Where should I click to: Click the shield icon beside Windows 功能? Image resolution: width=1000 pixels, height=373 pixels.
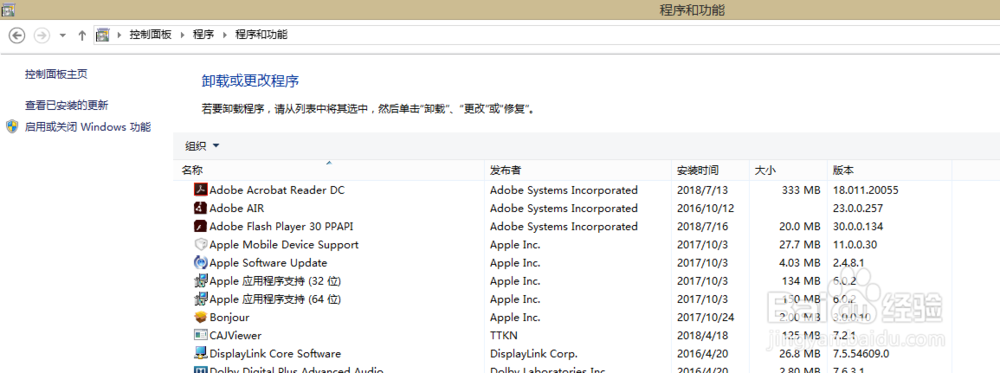pyautogui.click(x=12, y=126)
